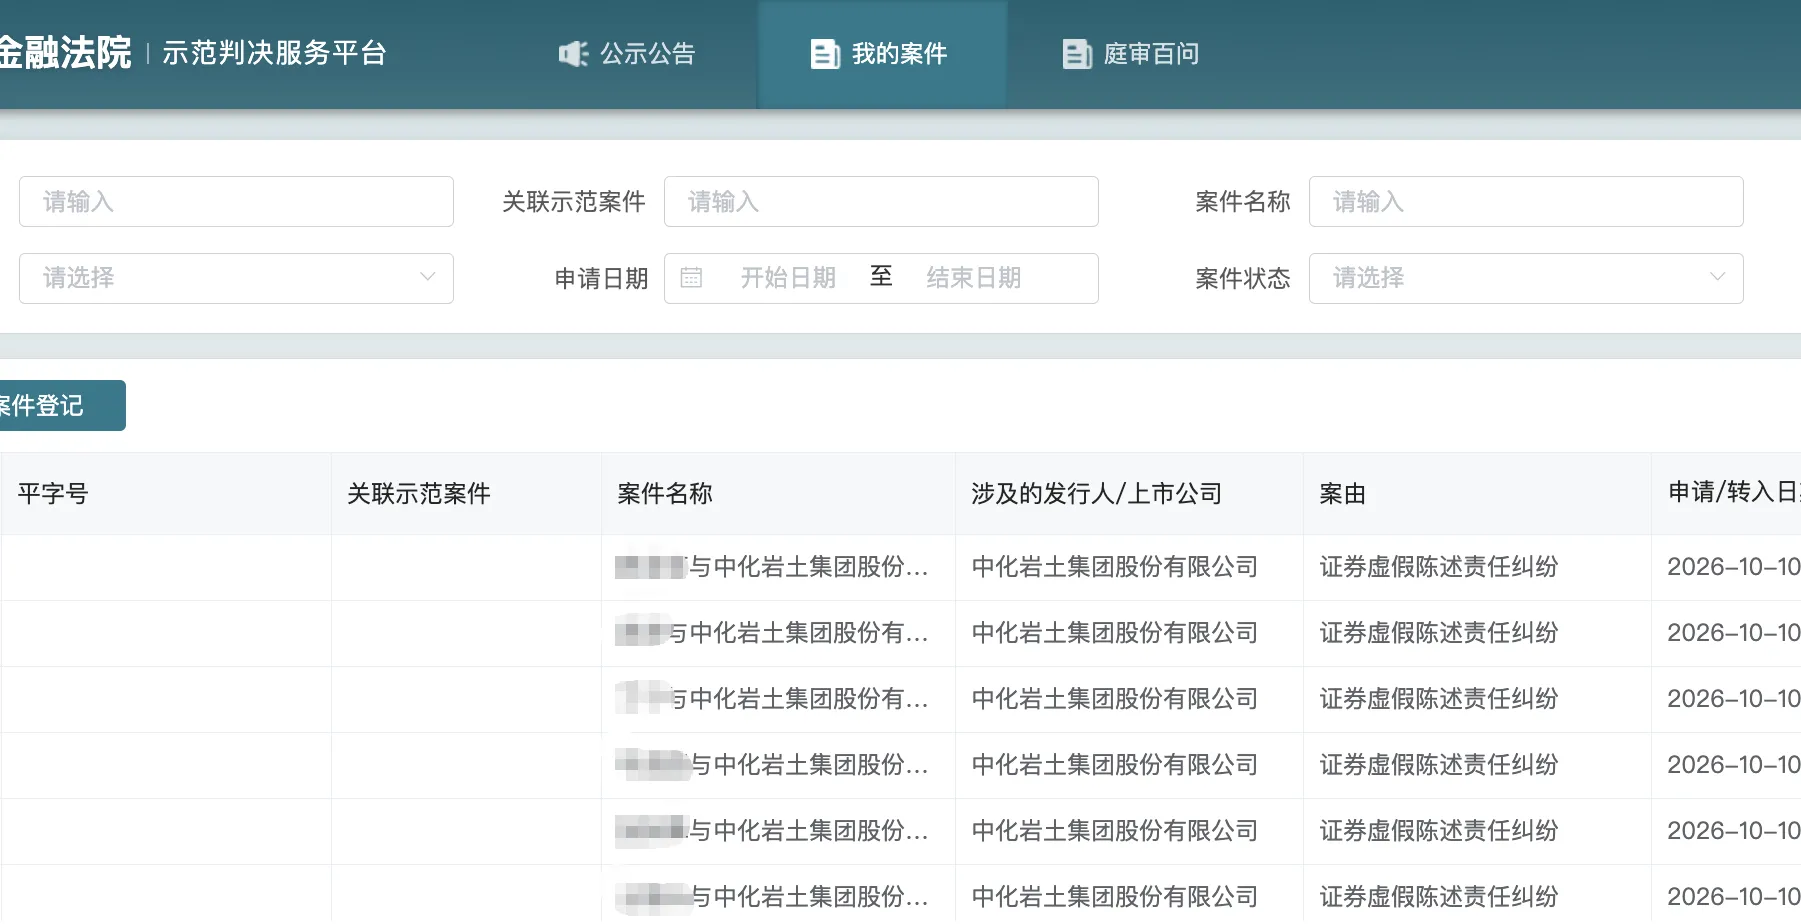Switch to the 庭审百问 tab
The width and height of the screenshot is (1801, 924).
(1131, 54)
